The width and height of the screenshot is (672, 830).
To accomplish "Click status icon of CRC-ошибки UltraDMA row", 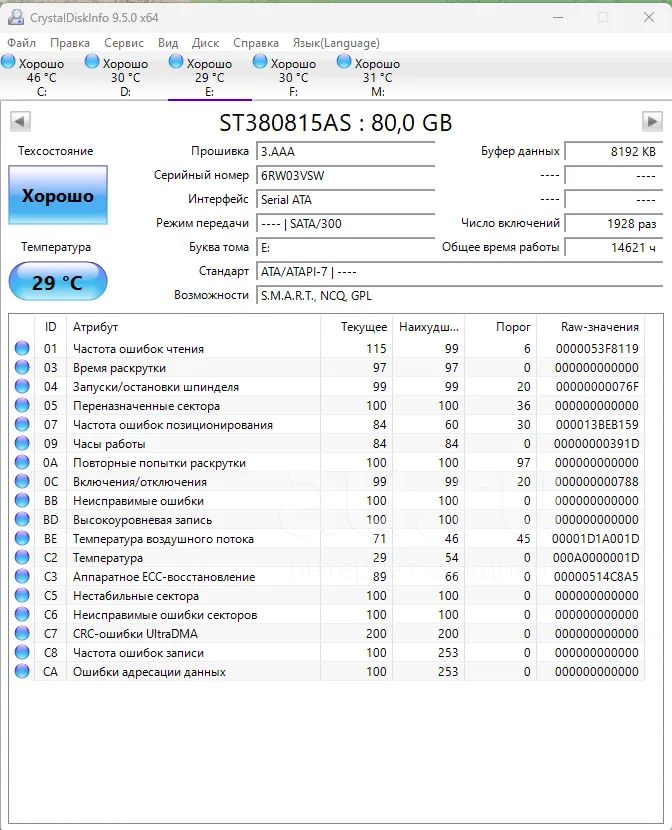I will pyautogui.click(x=22, y=633).
